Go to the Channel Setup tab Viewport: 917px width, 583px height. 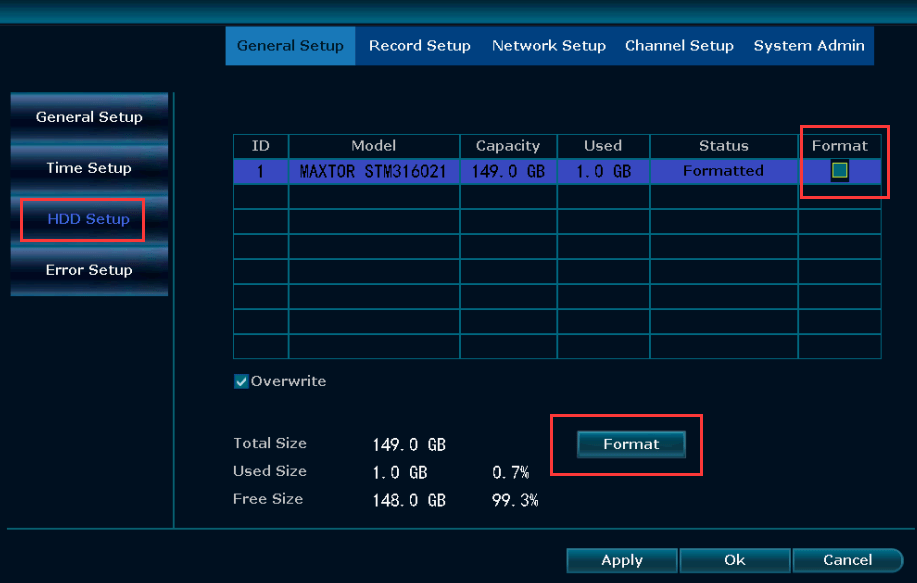(x=679, y=46)
